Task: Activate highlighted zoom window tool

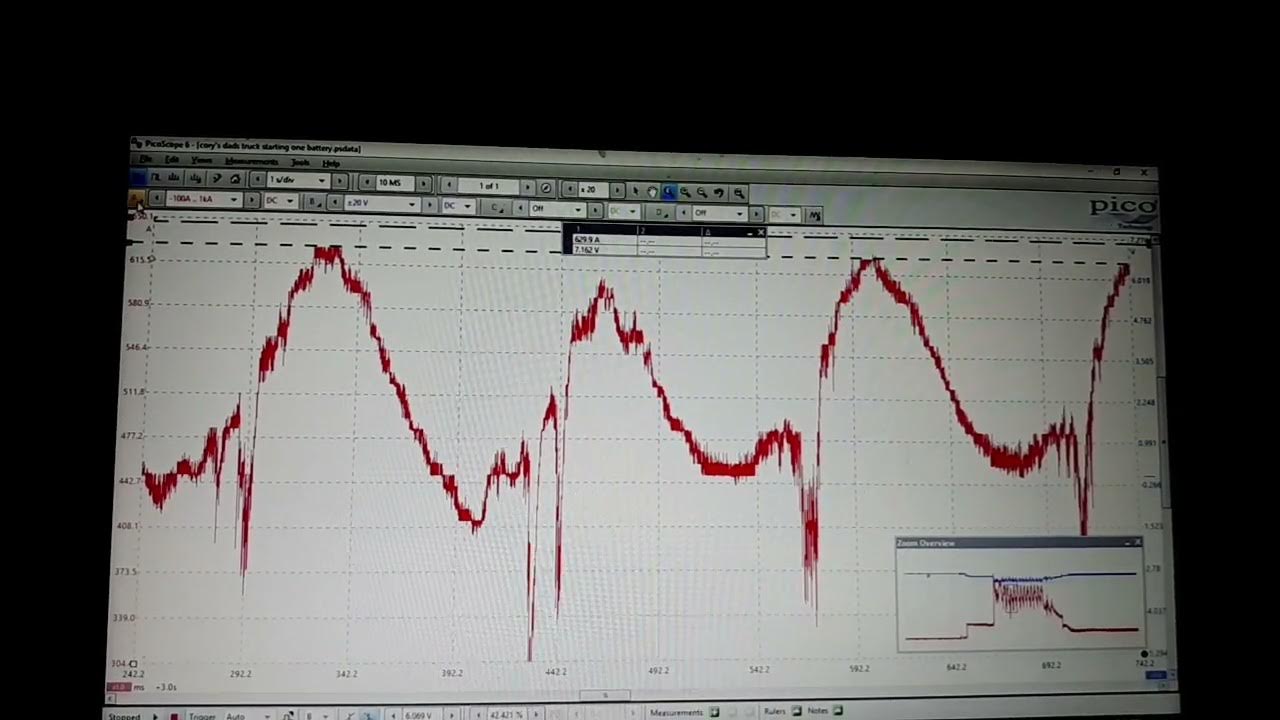Action: coord(669,191)
